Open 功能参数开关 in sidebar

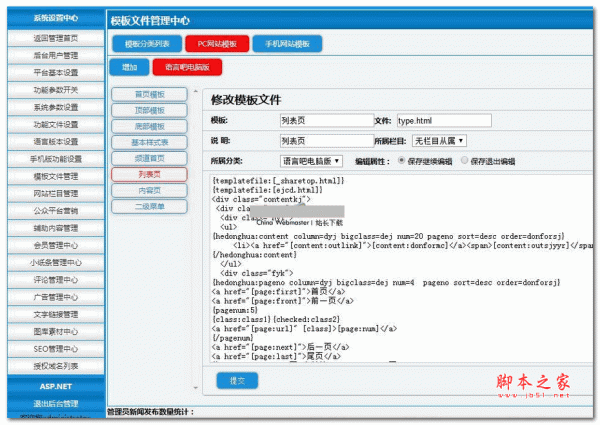pos(55,90)
